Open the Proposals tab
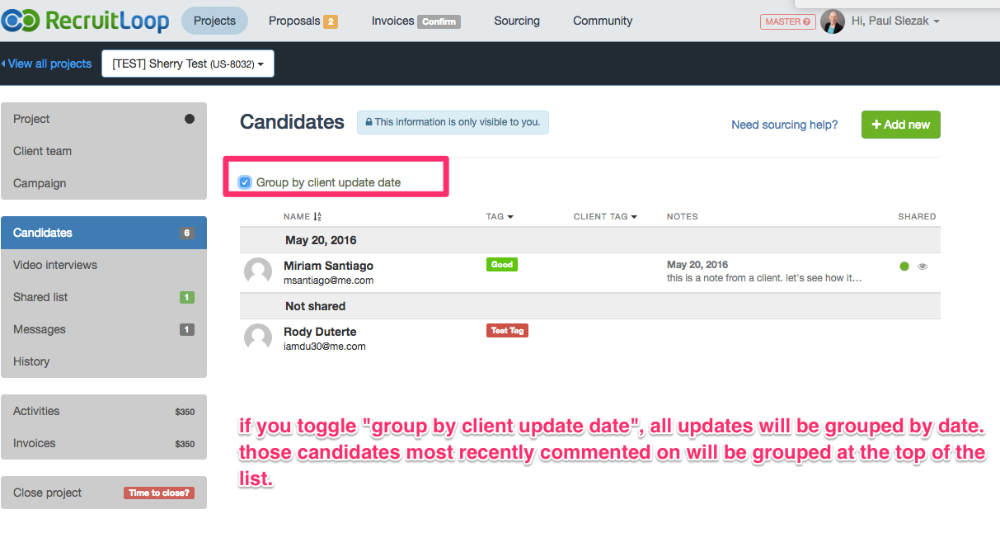 (294, 21)
